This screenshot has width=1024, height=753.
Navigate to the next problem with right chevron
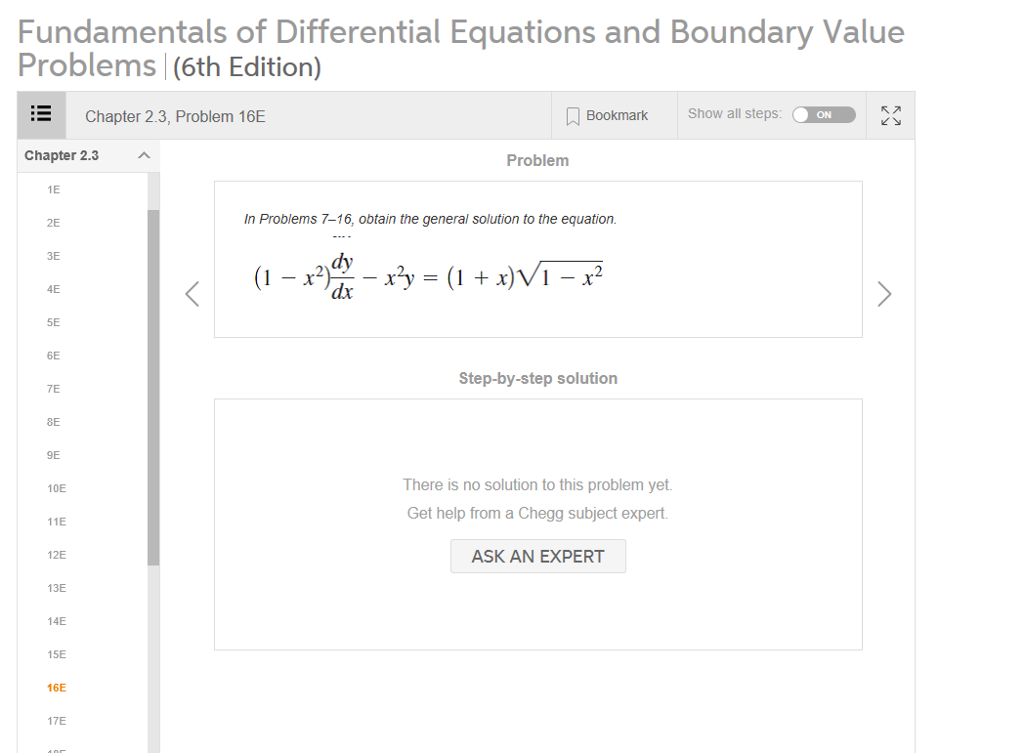[x=884, y=293]
